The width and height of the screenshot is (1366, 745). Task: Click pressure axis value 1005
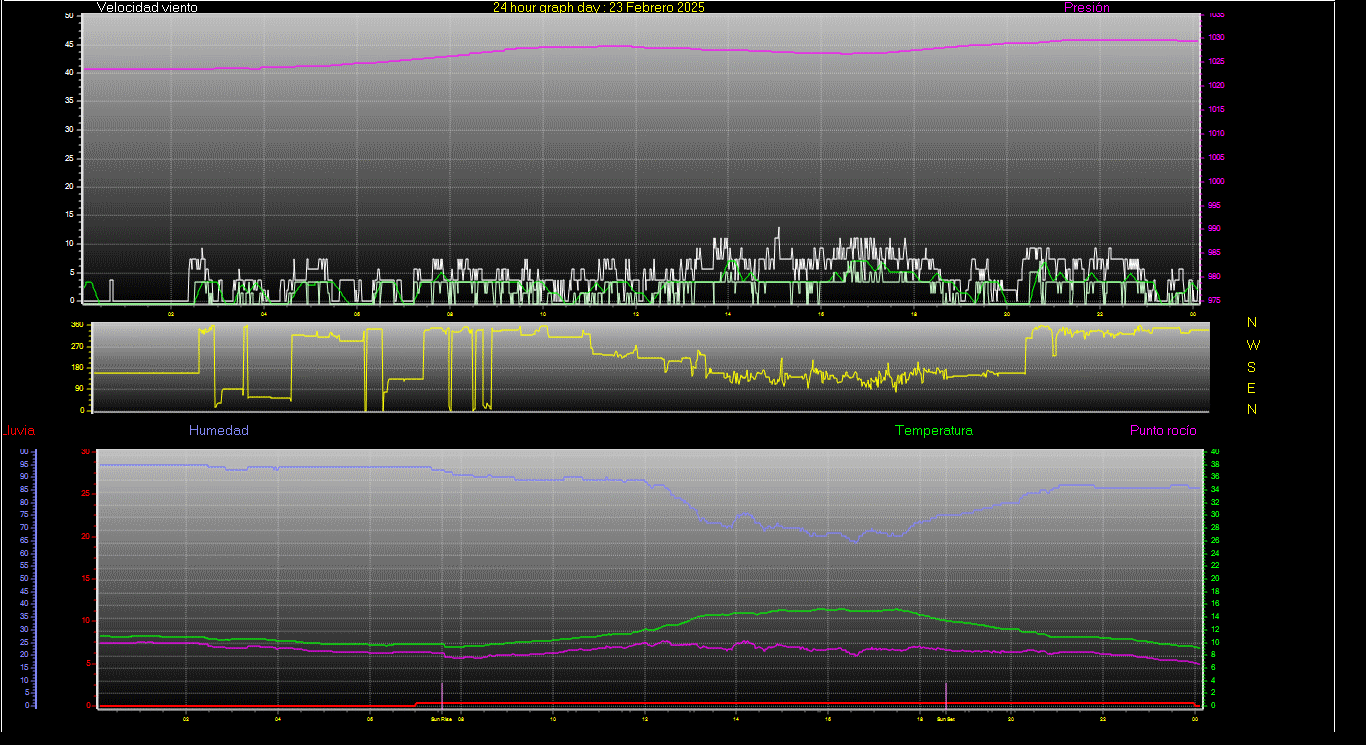1215,158
